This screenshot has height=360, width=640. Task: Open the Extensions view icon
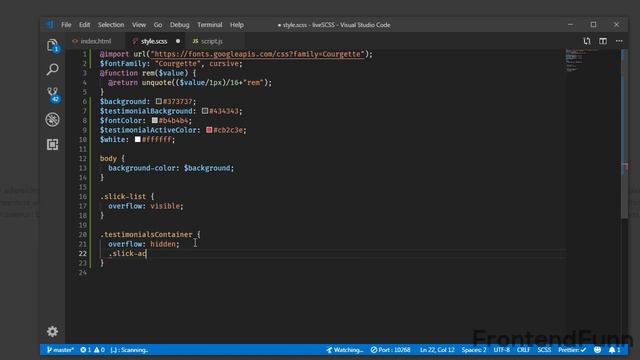(x=52, y=144)
